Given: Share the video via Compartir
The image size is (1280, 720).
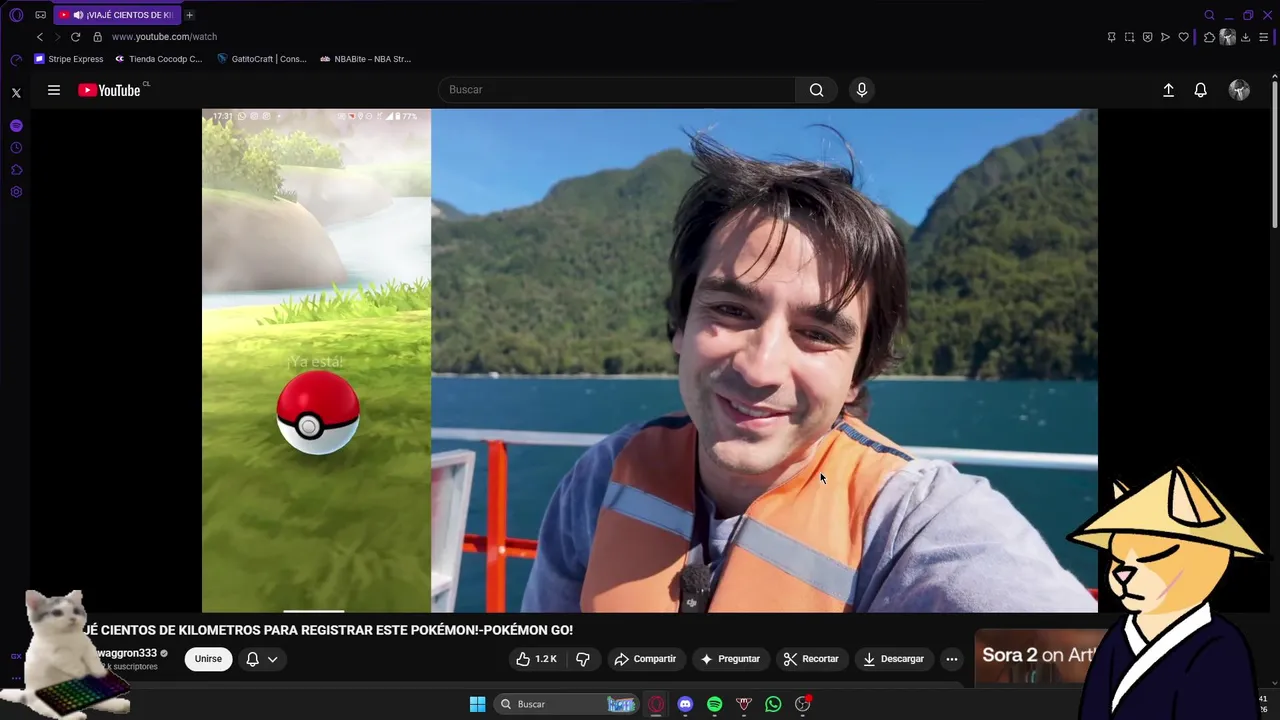Looking at the screenshot, I should click(x=645, y=659).
